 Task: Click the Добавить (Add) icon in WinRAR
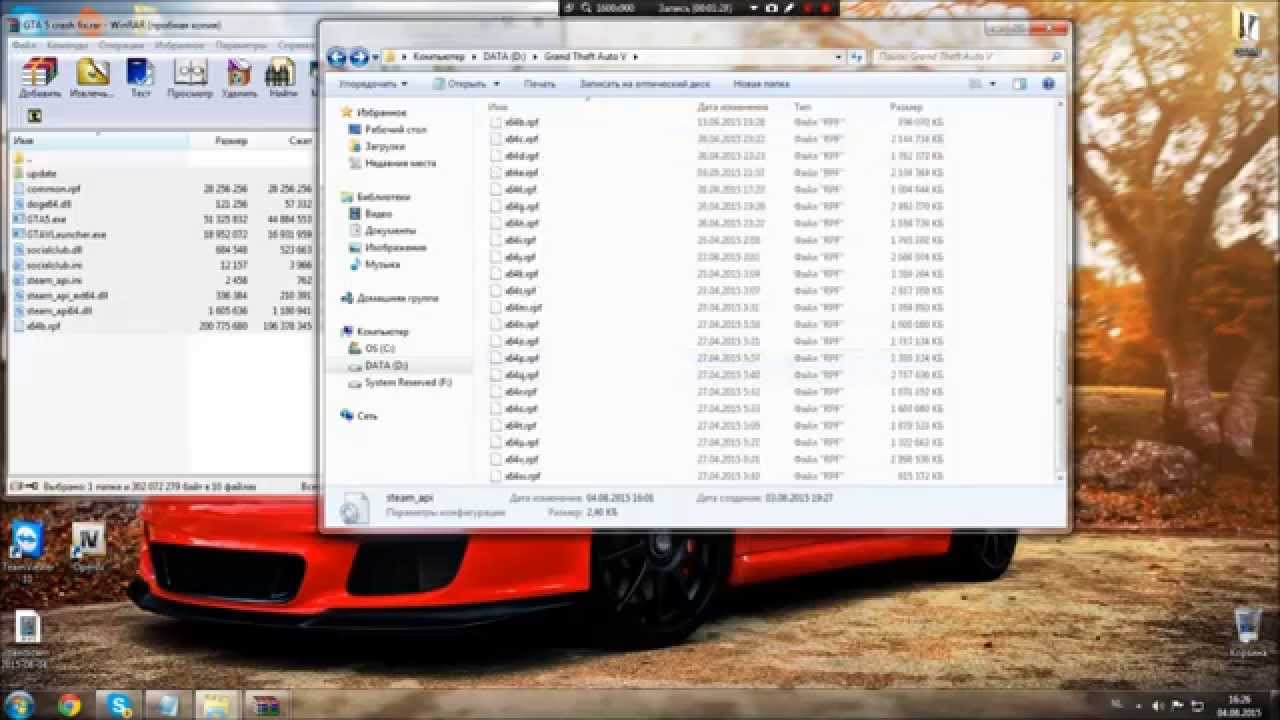40,78
